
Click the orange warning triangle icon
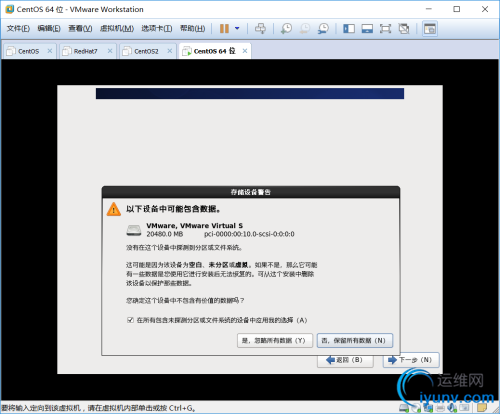[x=114, y=210]
